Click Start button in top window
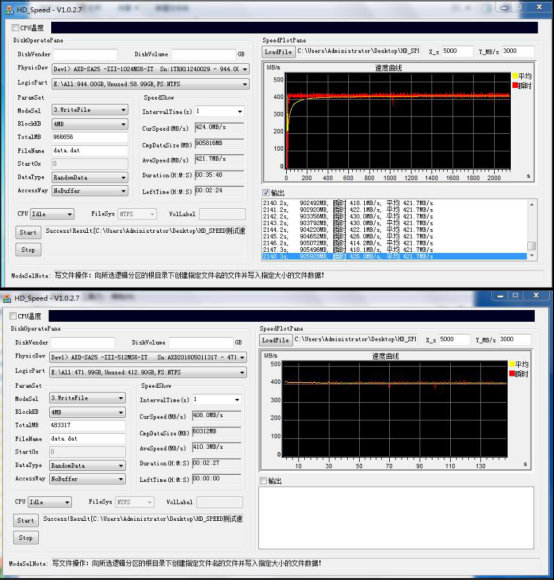Viewport: 554px width, 580px height. (x=28, y=232)
